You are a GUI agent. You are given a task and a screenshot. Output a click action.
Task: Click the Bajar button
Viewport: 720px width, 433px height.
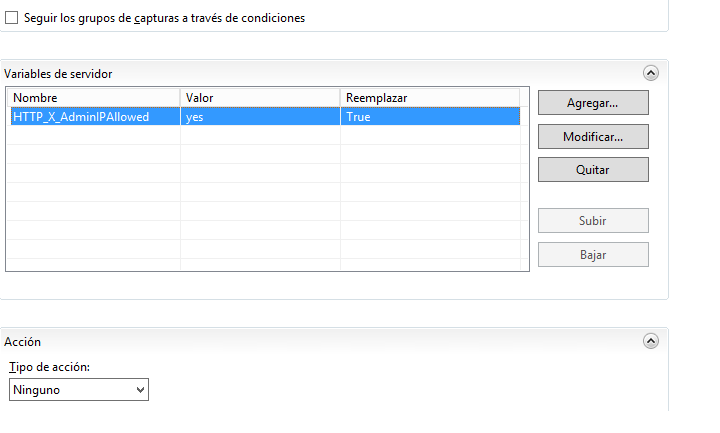tap(593, 255)
